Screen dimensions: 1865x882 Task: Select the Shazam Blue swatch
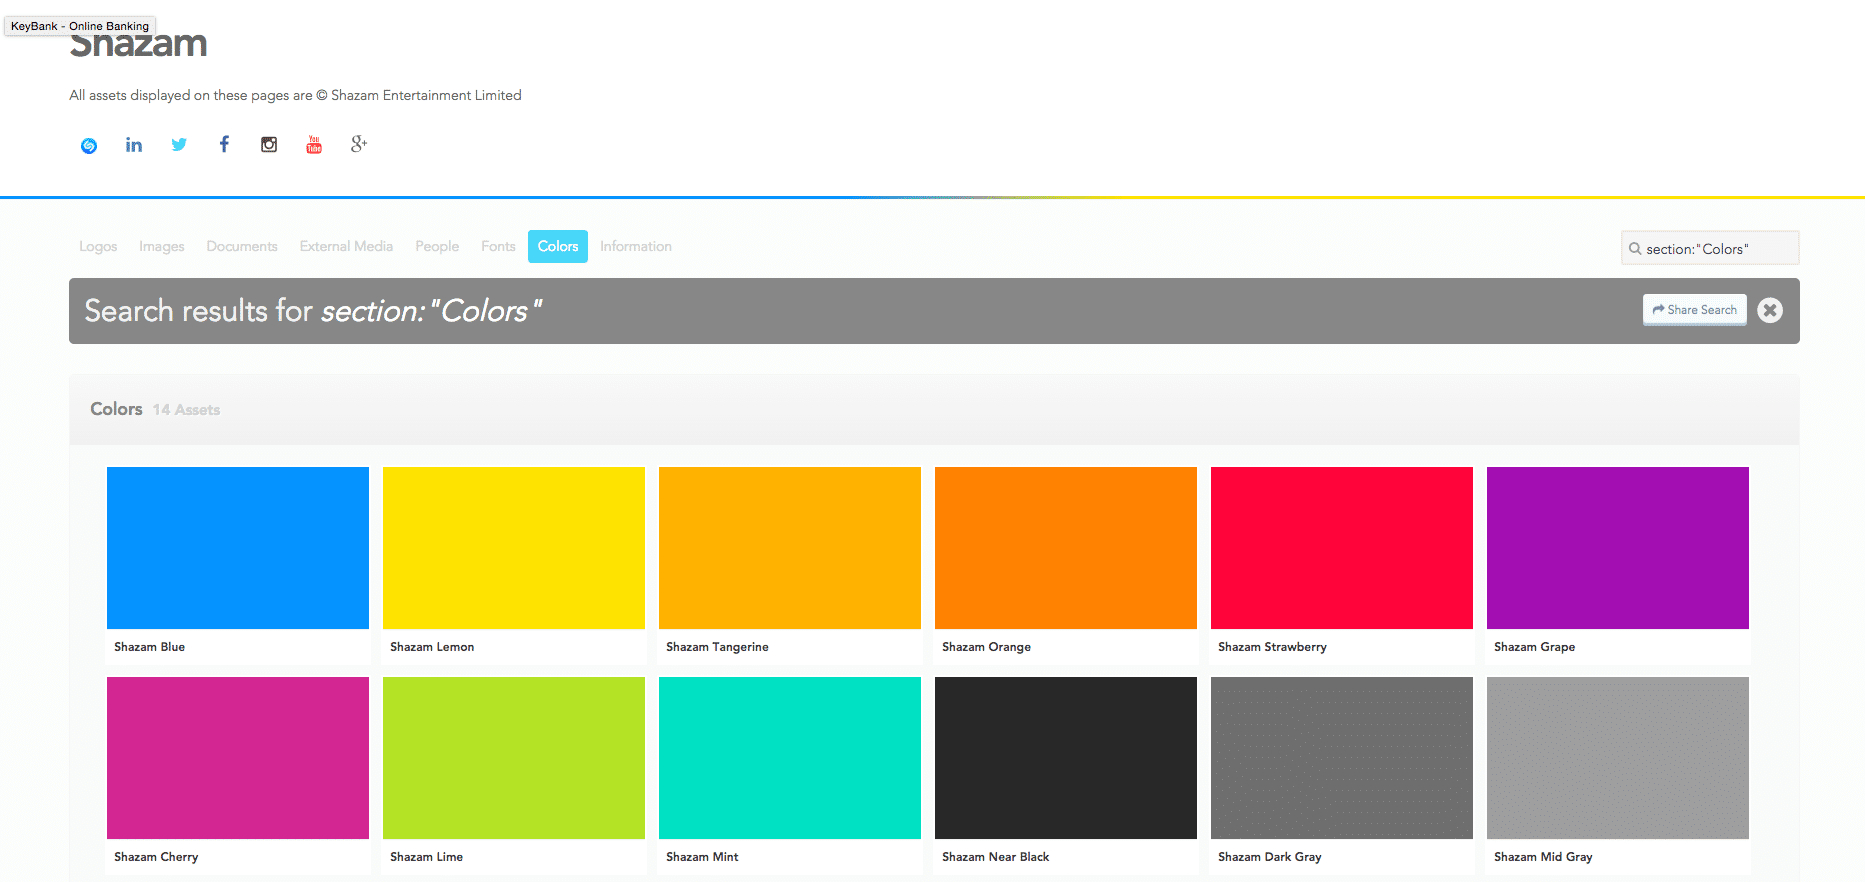point(238,548)
